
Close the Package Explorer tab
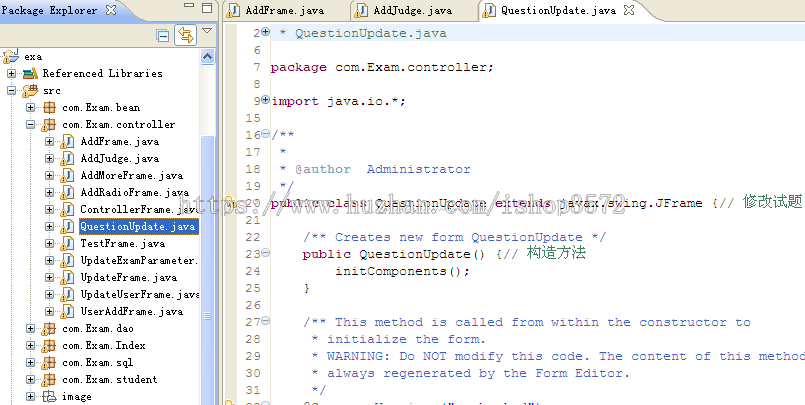point(110,10)
